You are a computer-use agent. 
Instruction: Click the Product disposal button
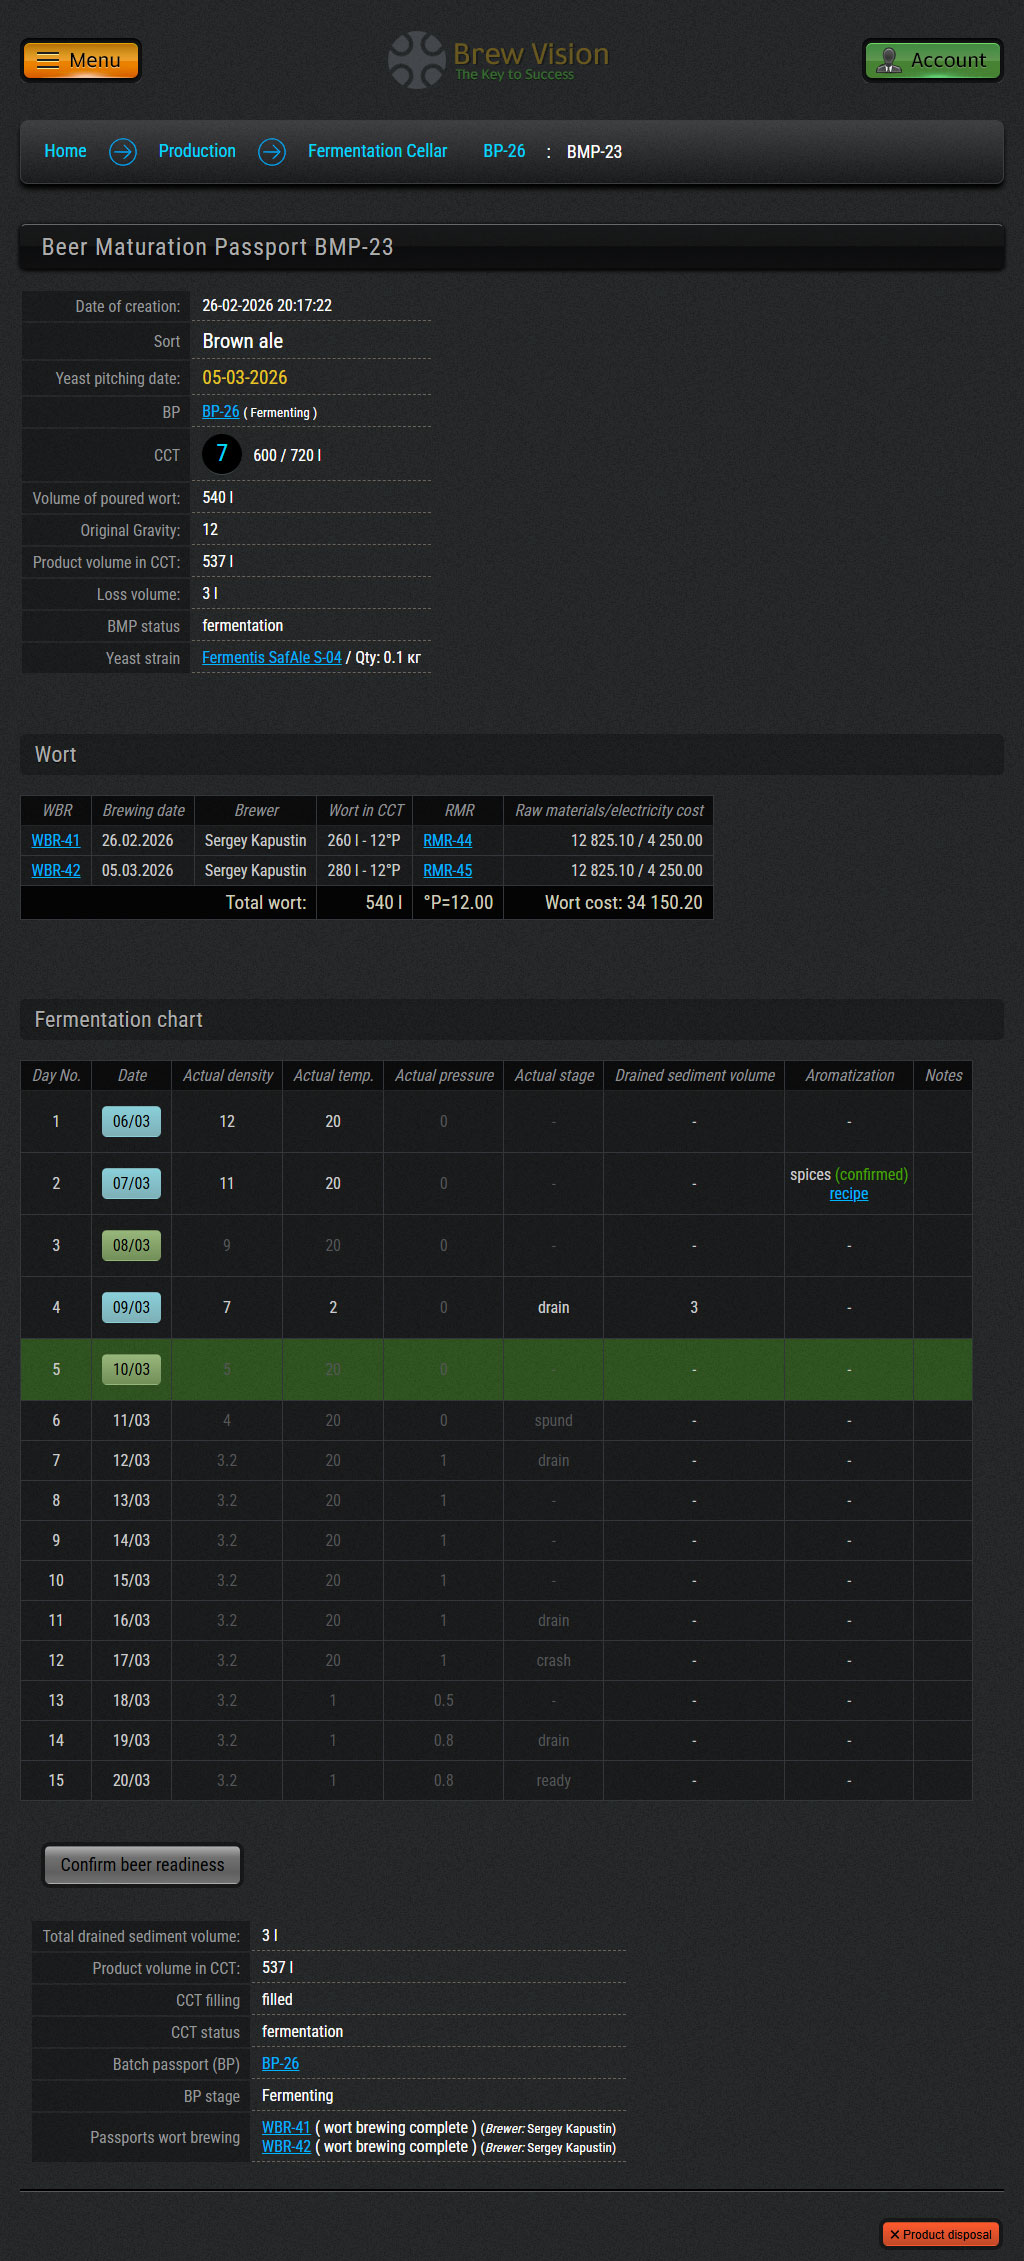pyautogui.click(x=940, y=2234)
